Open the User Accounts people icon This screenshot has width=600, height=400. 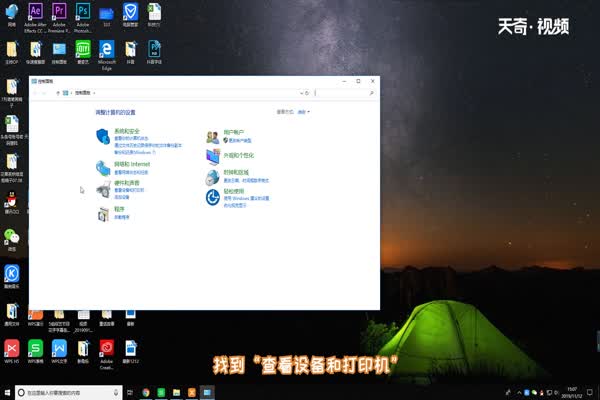click(213, 137)
